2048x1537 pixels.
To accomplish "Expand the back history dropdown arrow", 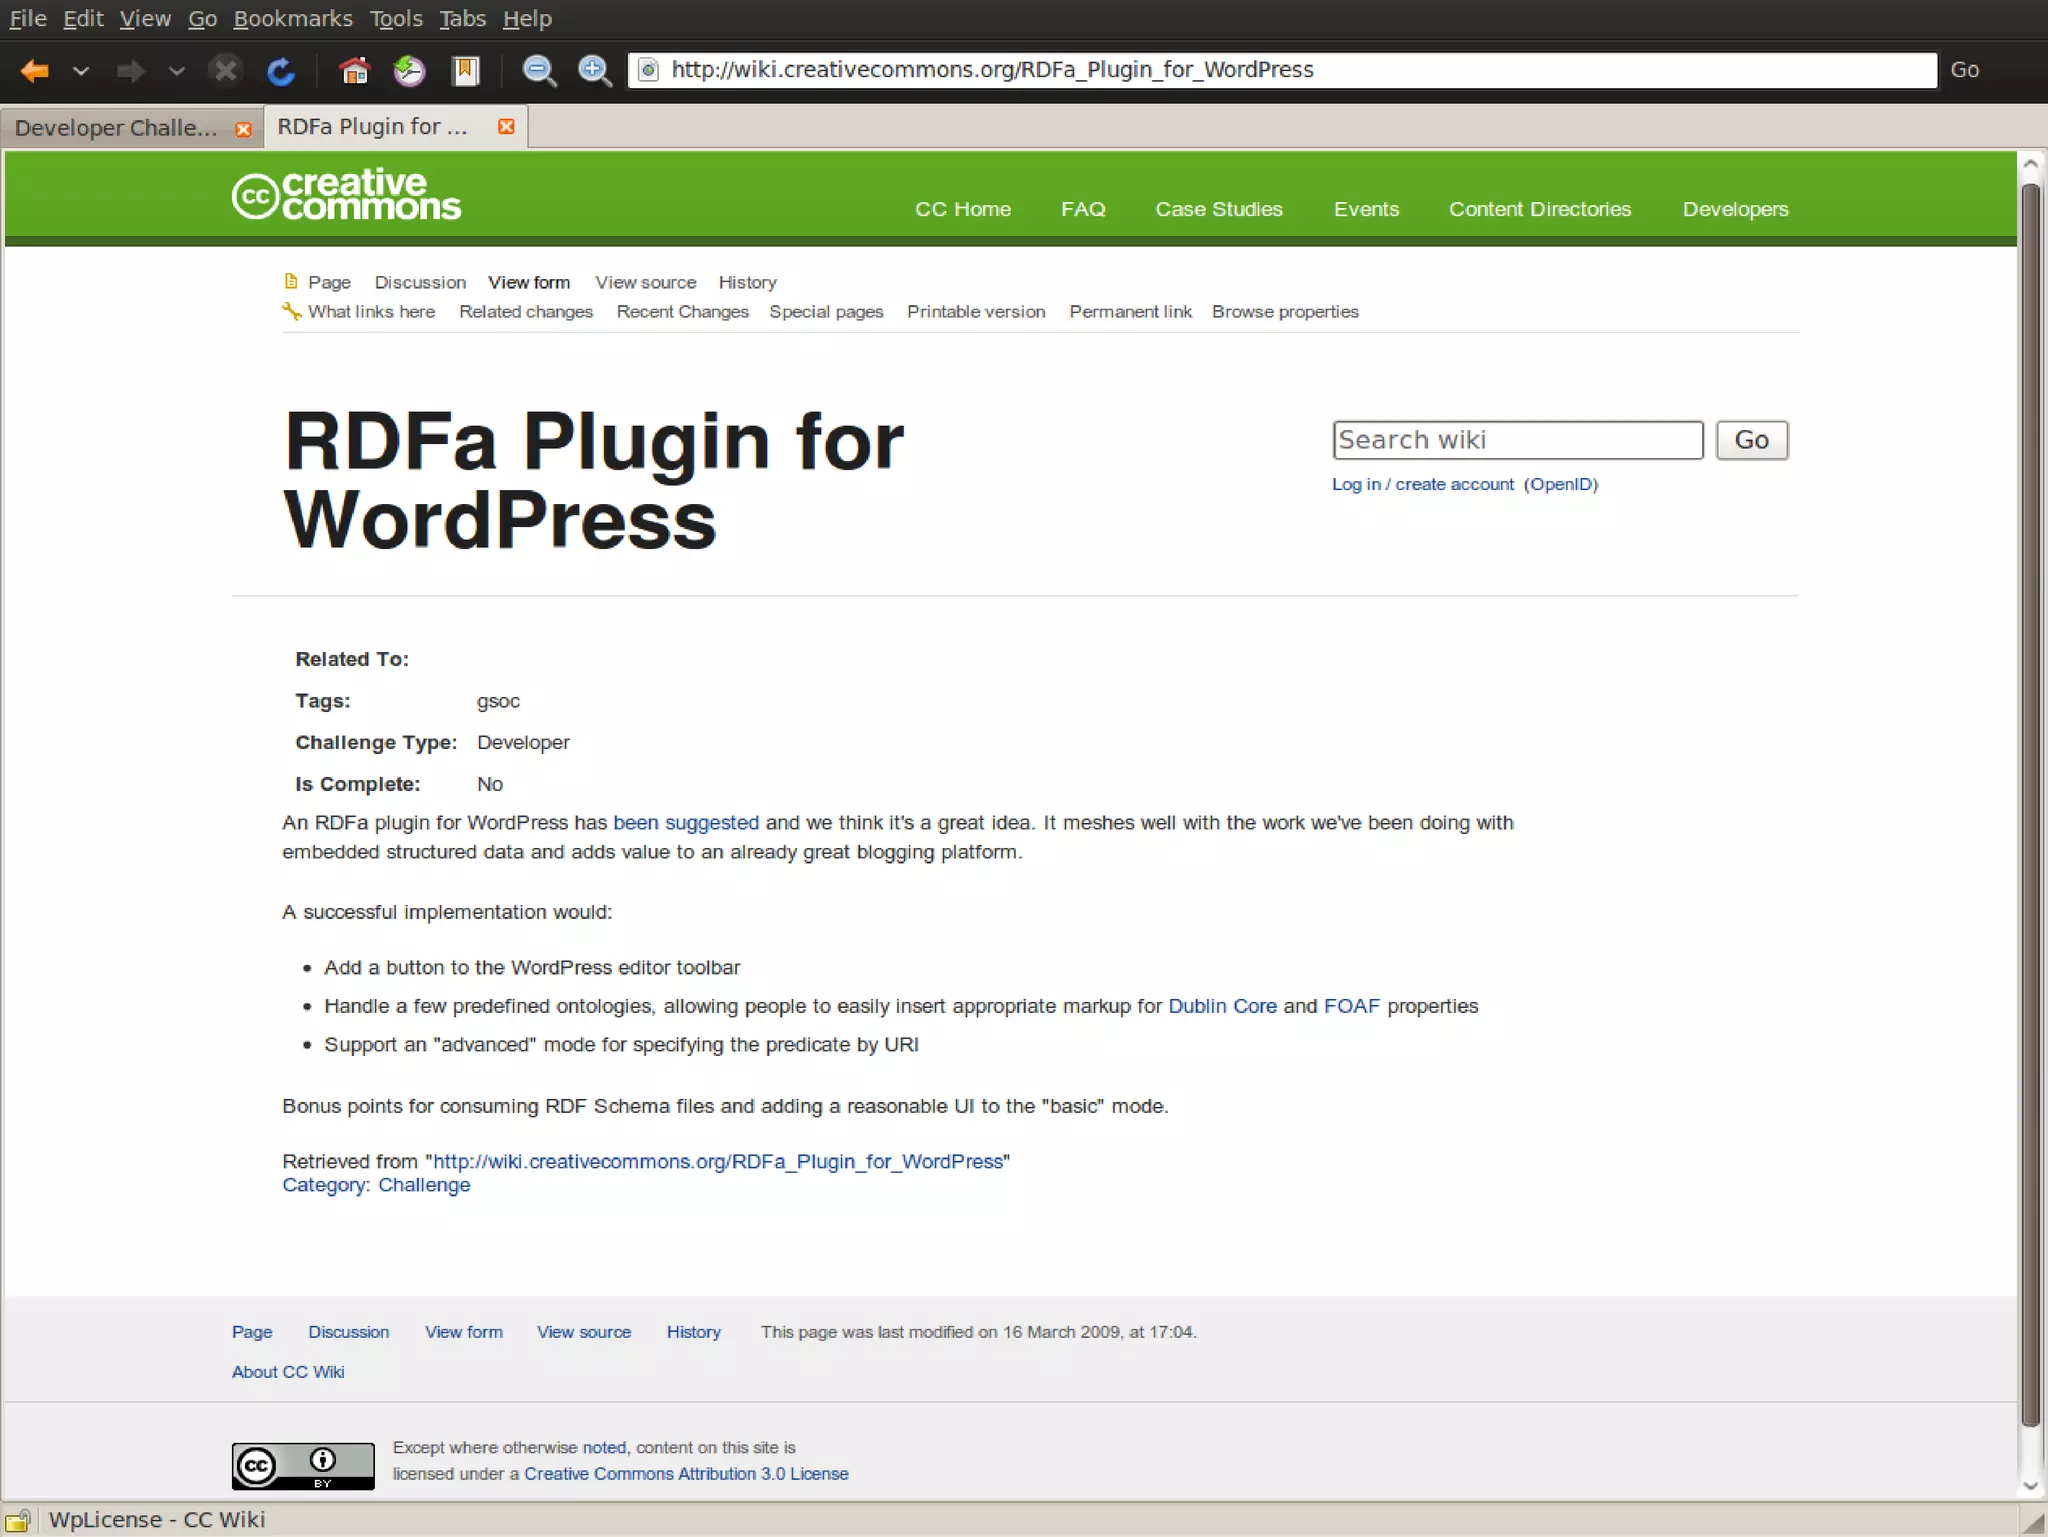I will 81,71.
